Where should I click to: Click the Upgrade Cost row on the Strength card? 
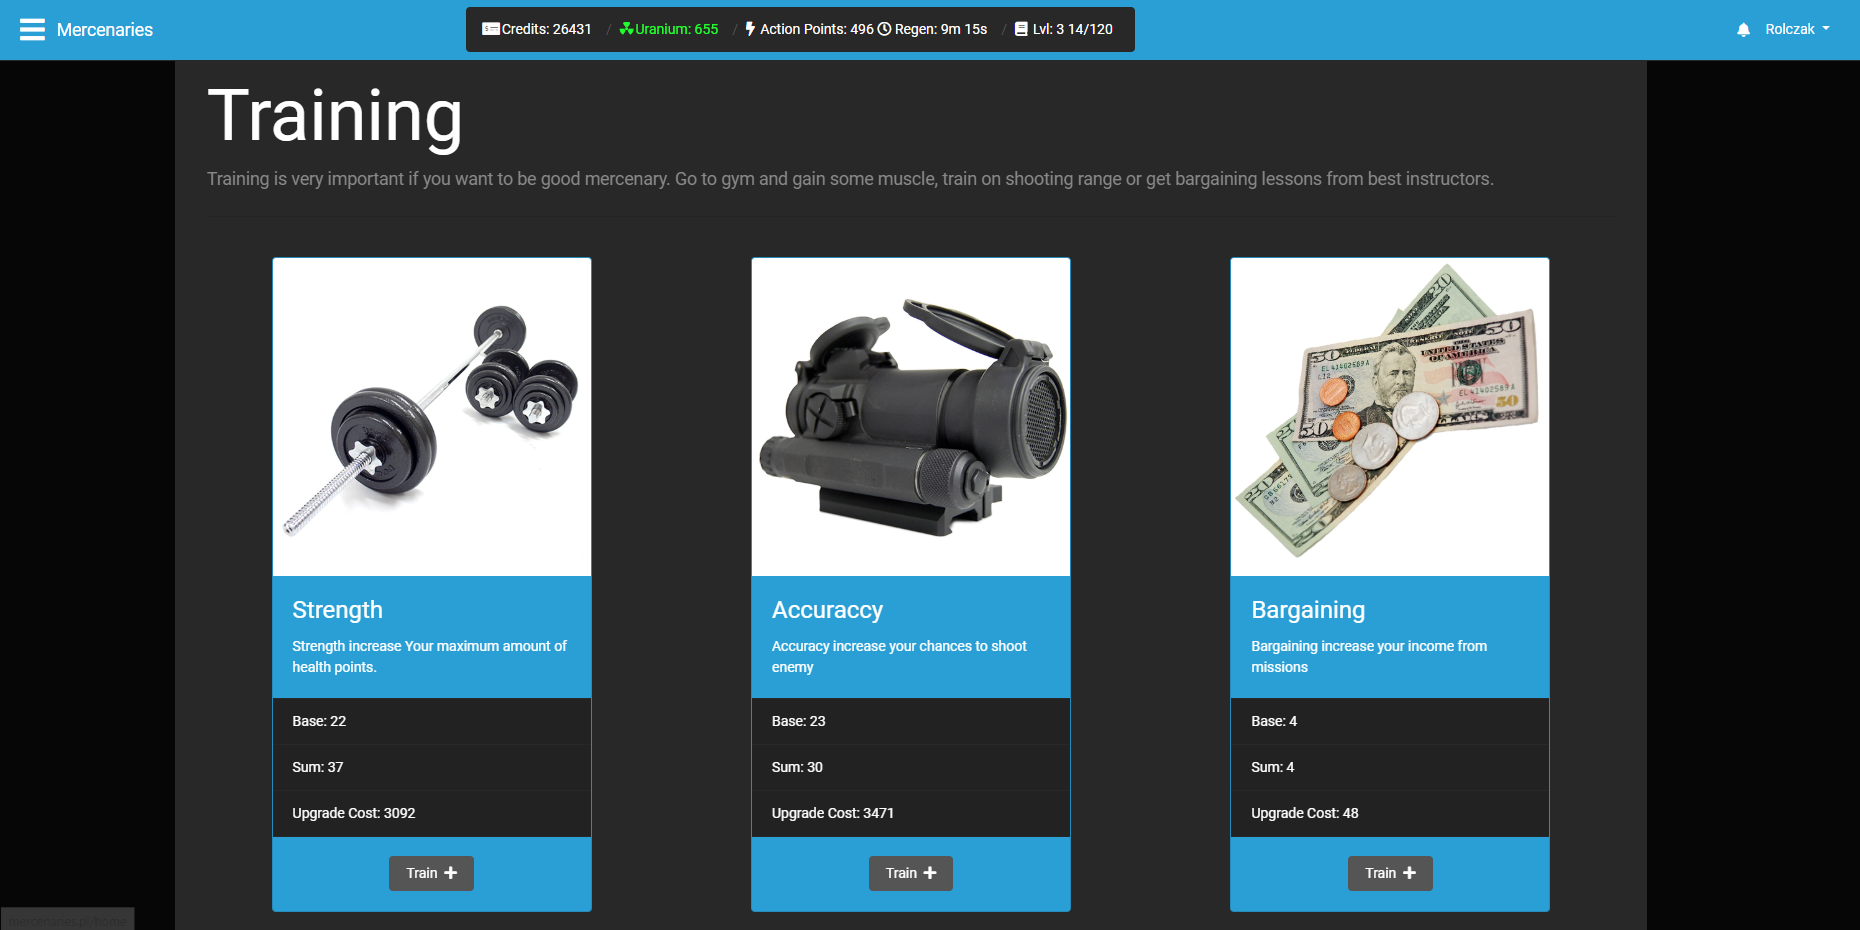(431, 812)
